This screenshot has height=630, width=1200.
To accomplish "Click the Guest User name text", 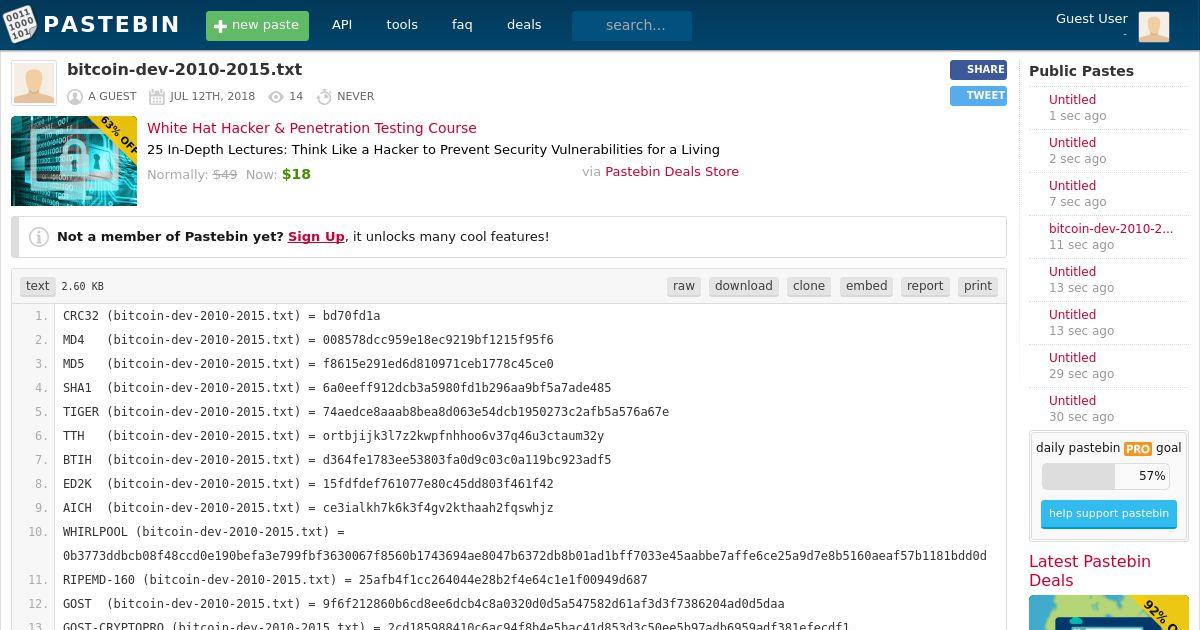I will coord(1092,18).
